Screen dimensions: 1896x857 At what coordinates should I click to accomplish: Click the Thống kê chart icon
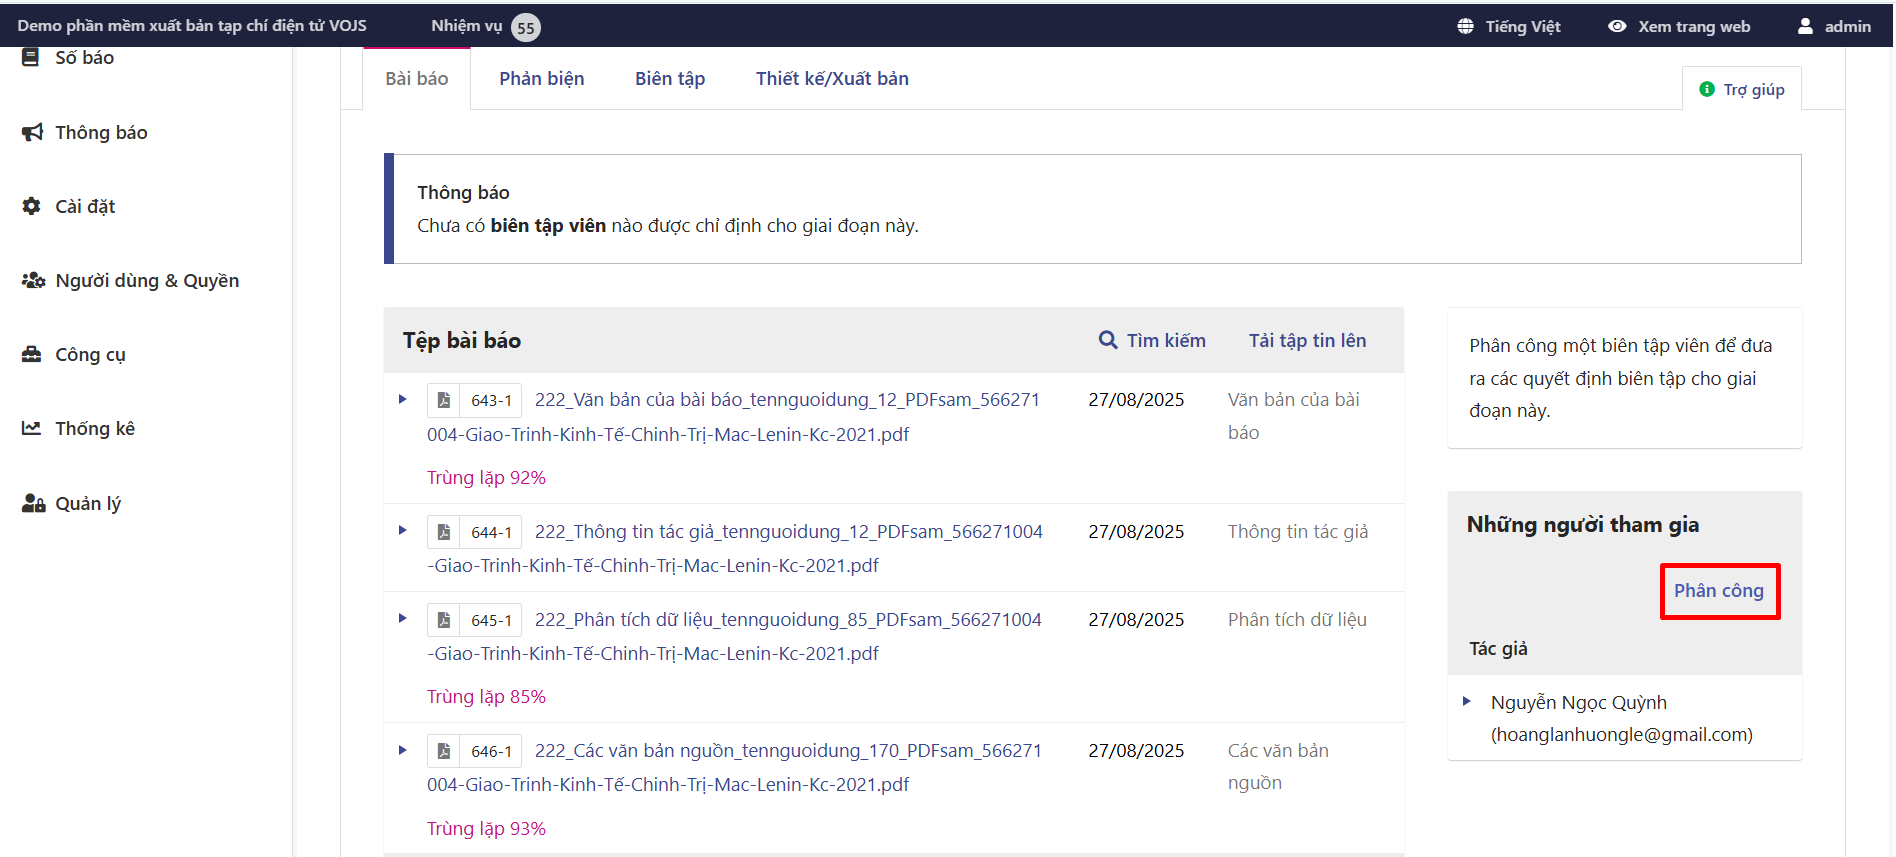[32, 428]
